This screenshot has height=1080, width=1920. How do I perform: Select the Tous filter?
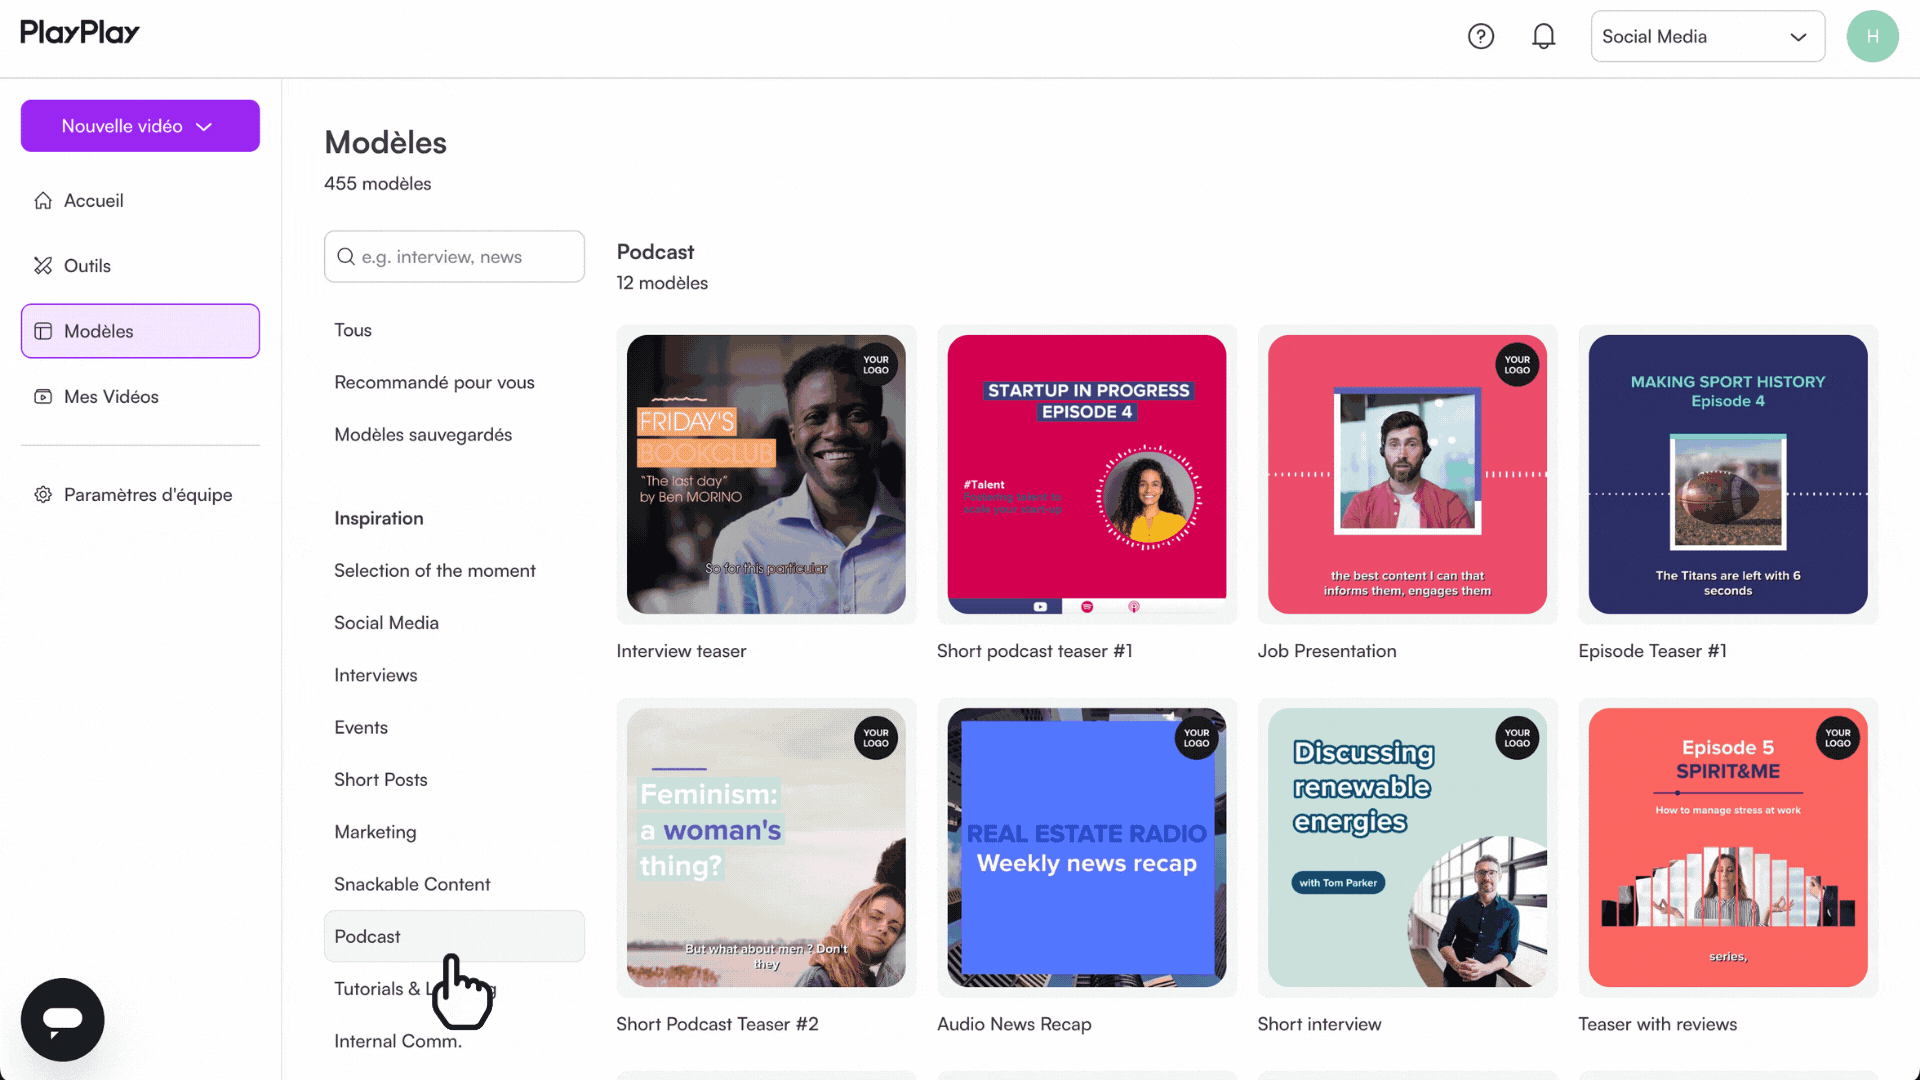click(352, 330)
